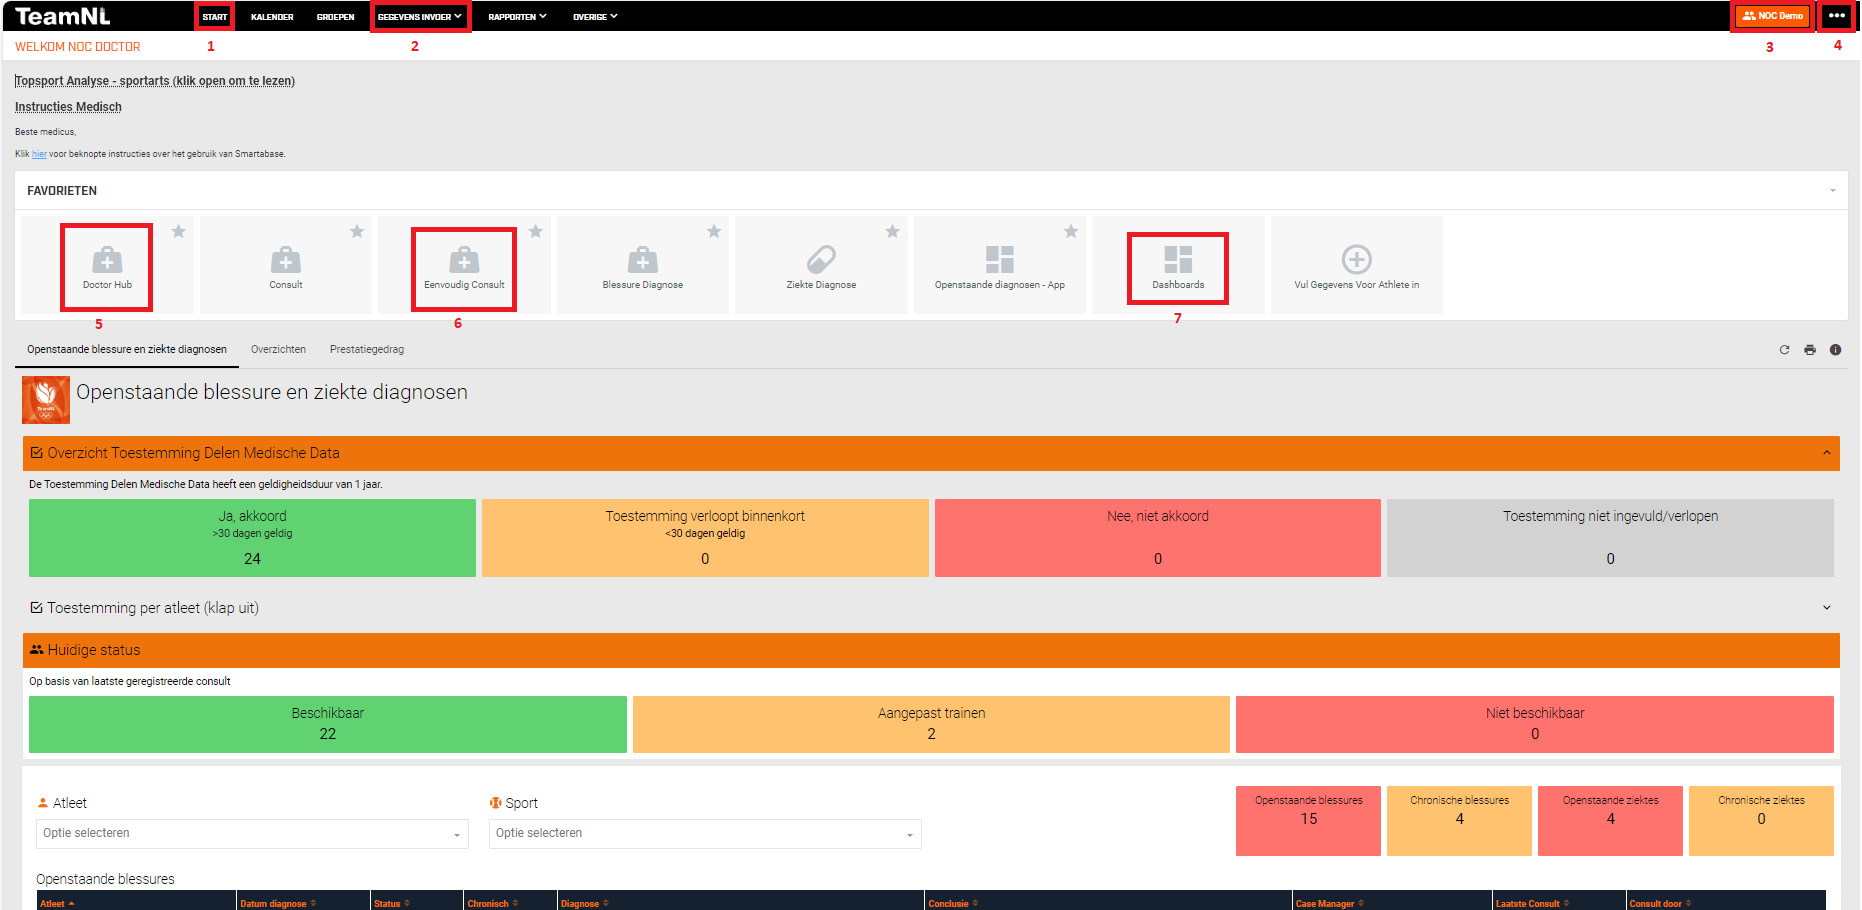Open the Atleet selection dropdown

[252, 834]
